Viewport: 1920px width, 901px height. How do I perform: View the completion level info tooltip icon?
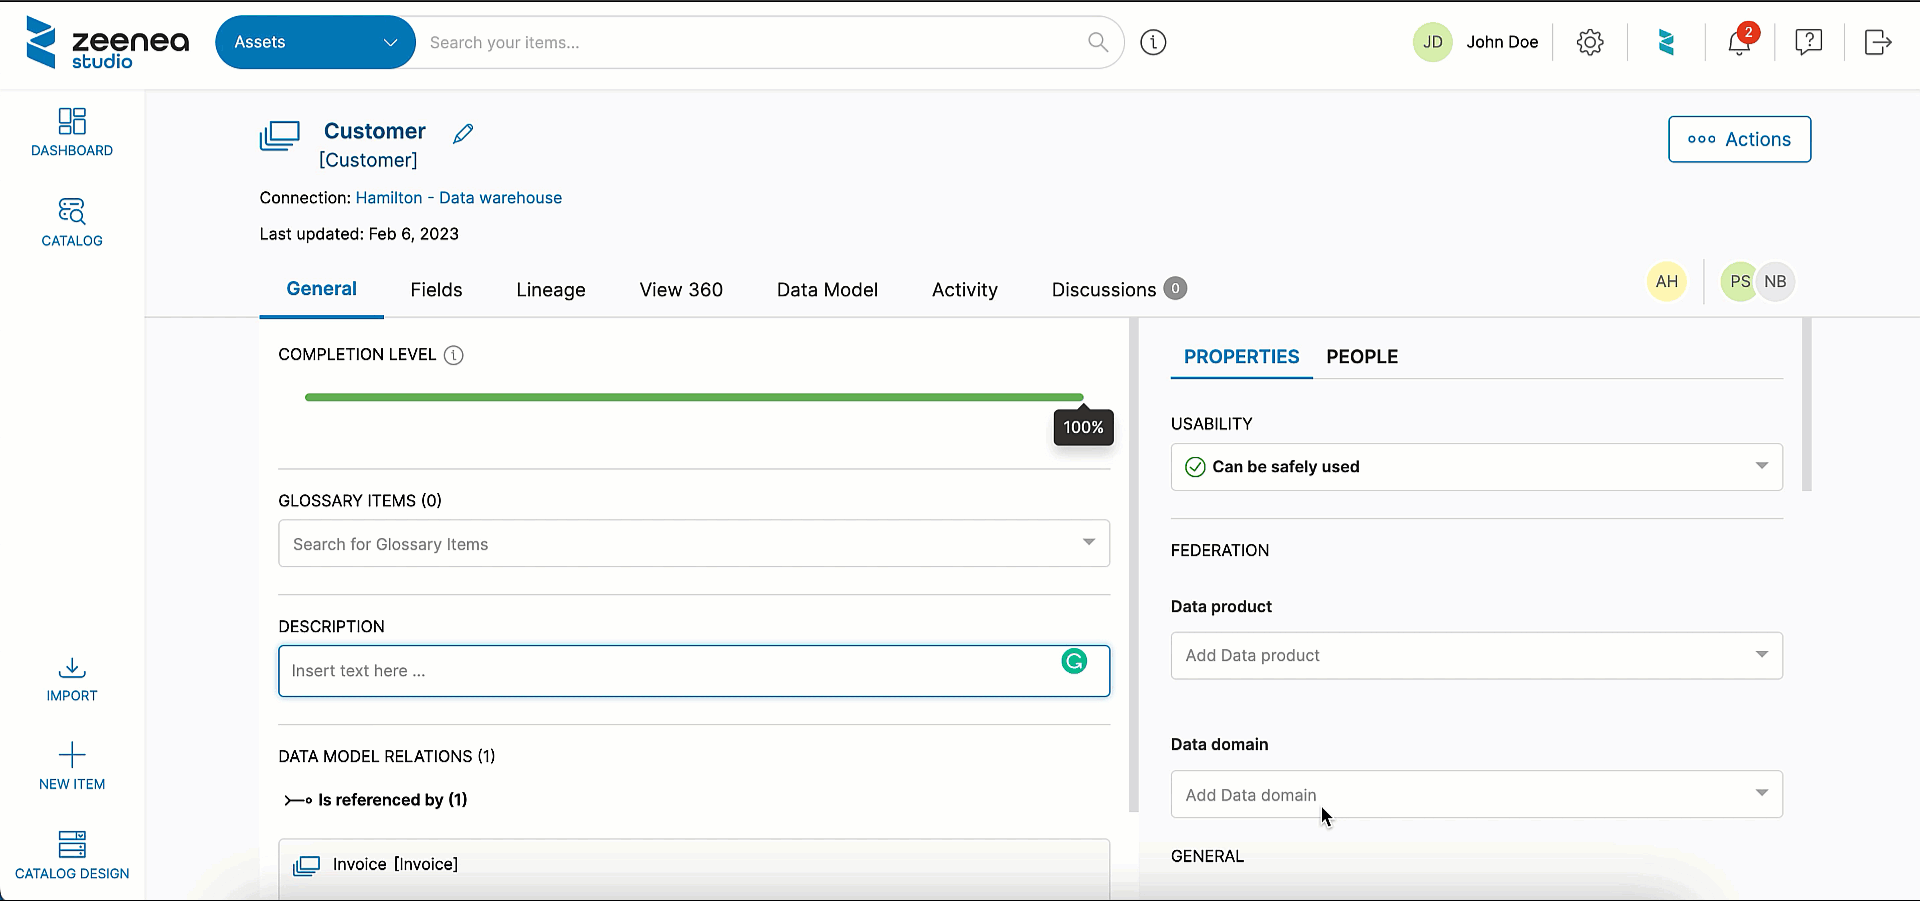[x=454, y=355]
